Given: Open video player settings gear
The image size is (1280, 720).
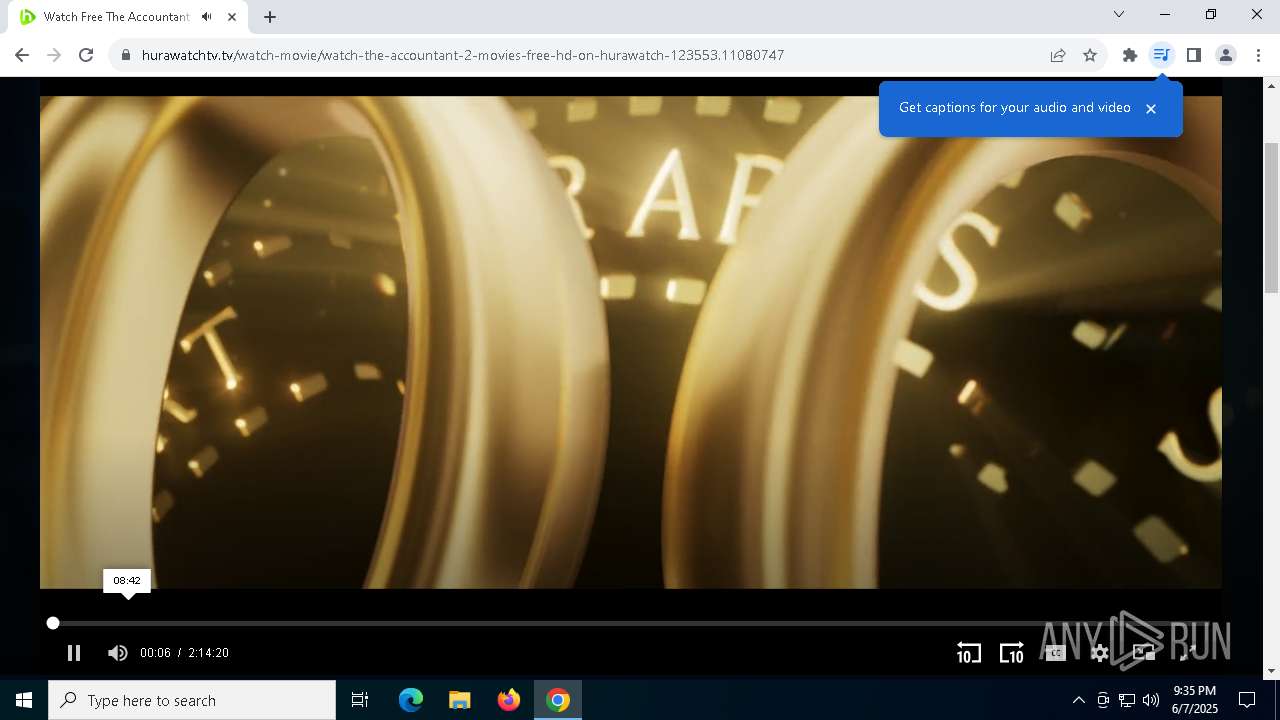Looking at the screenshot, I should (x=1100, y=653).
